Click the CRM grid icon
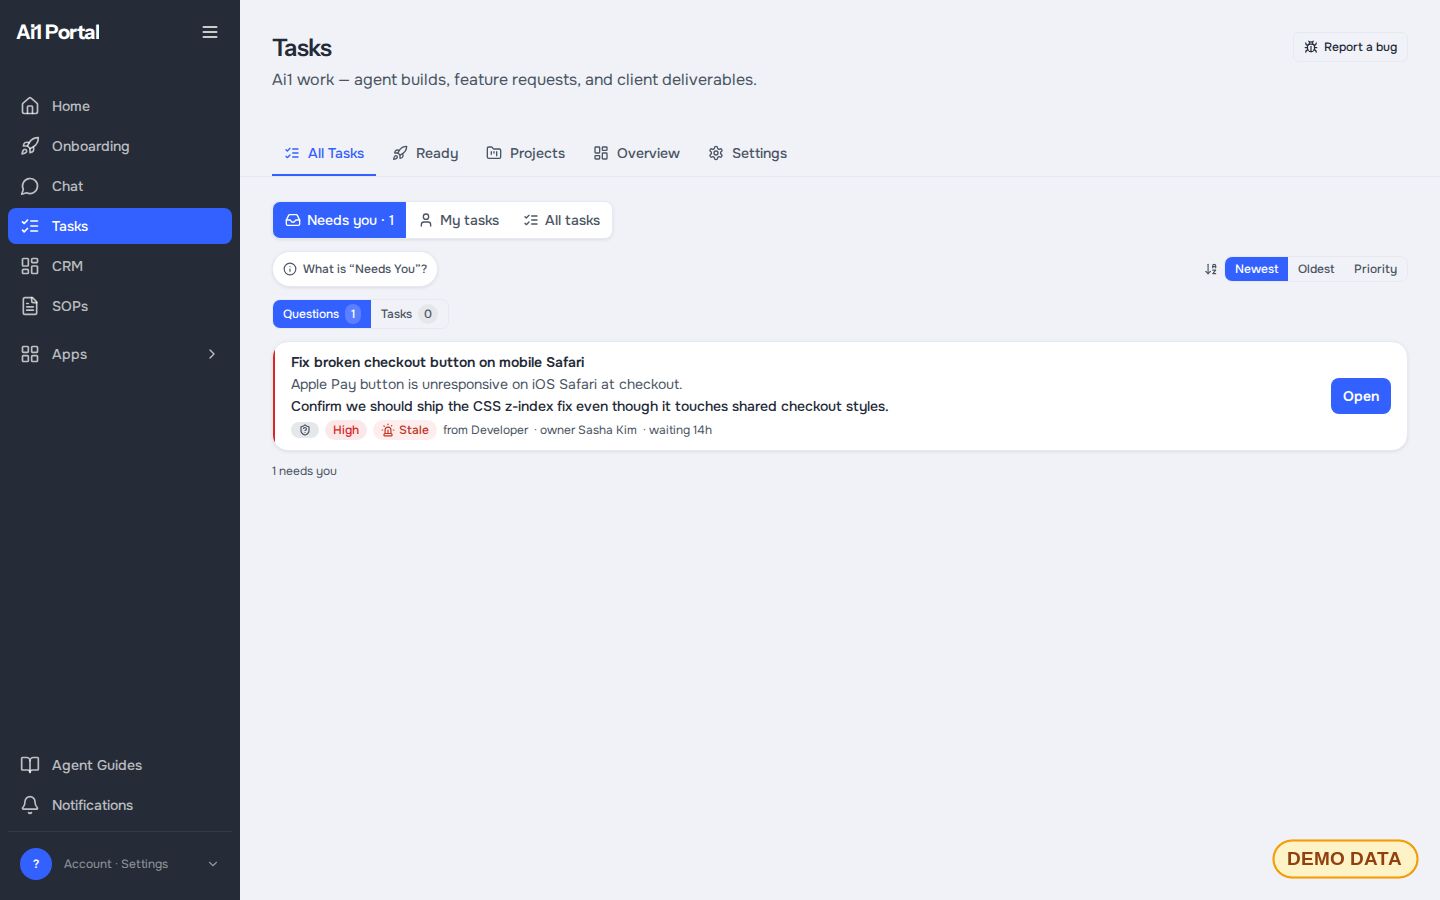Viewport: 1440px width, 900px height. point(30,266)
